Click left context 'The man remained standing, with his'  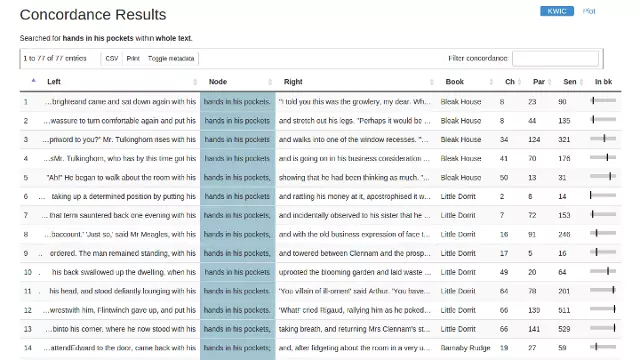point(137,253)
